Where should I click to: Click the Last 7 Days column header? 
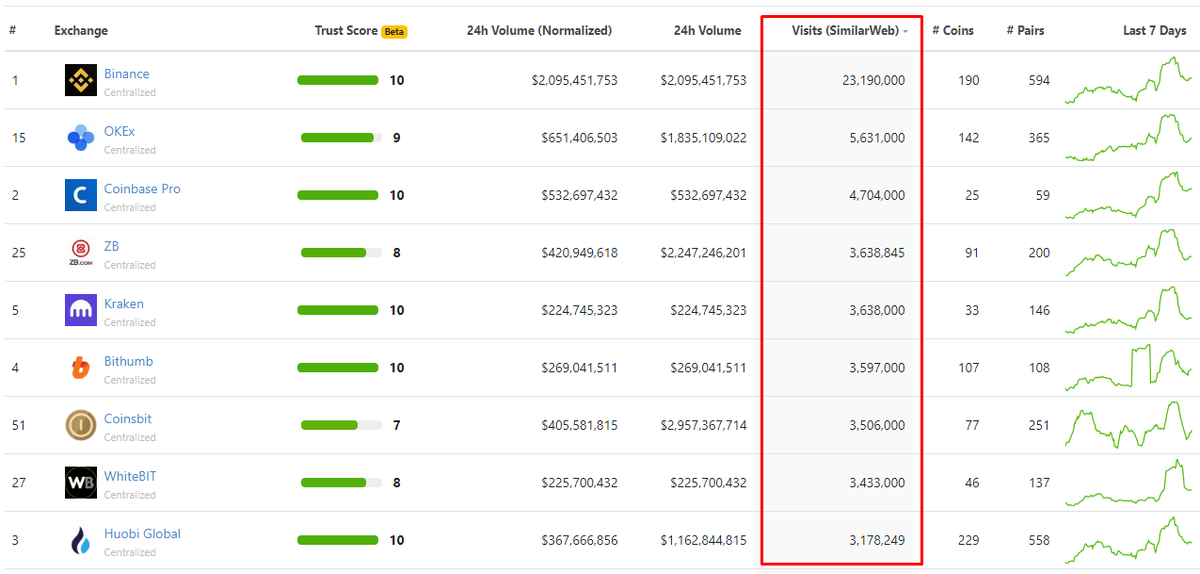[1155, 31]
